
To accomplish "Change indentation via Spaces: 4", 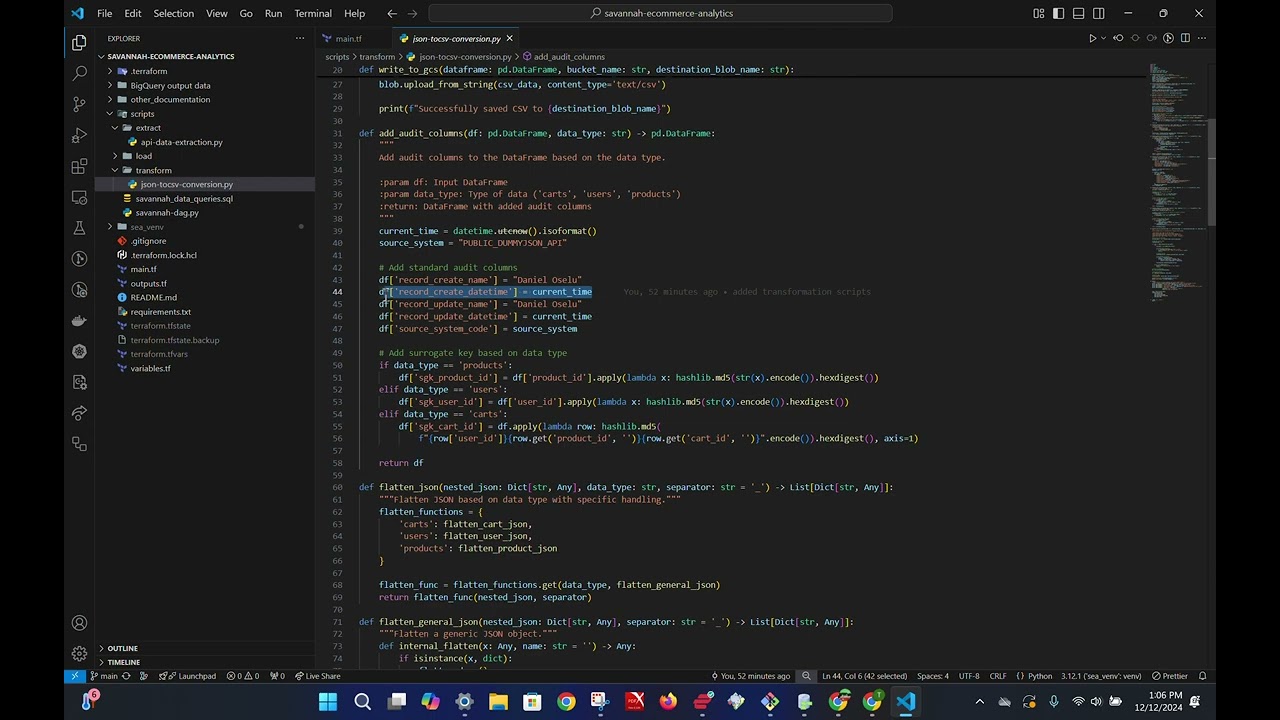I will (932, 676).
